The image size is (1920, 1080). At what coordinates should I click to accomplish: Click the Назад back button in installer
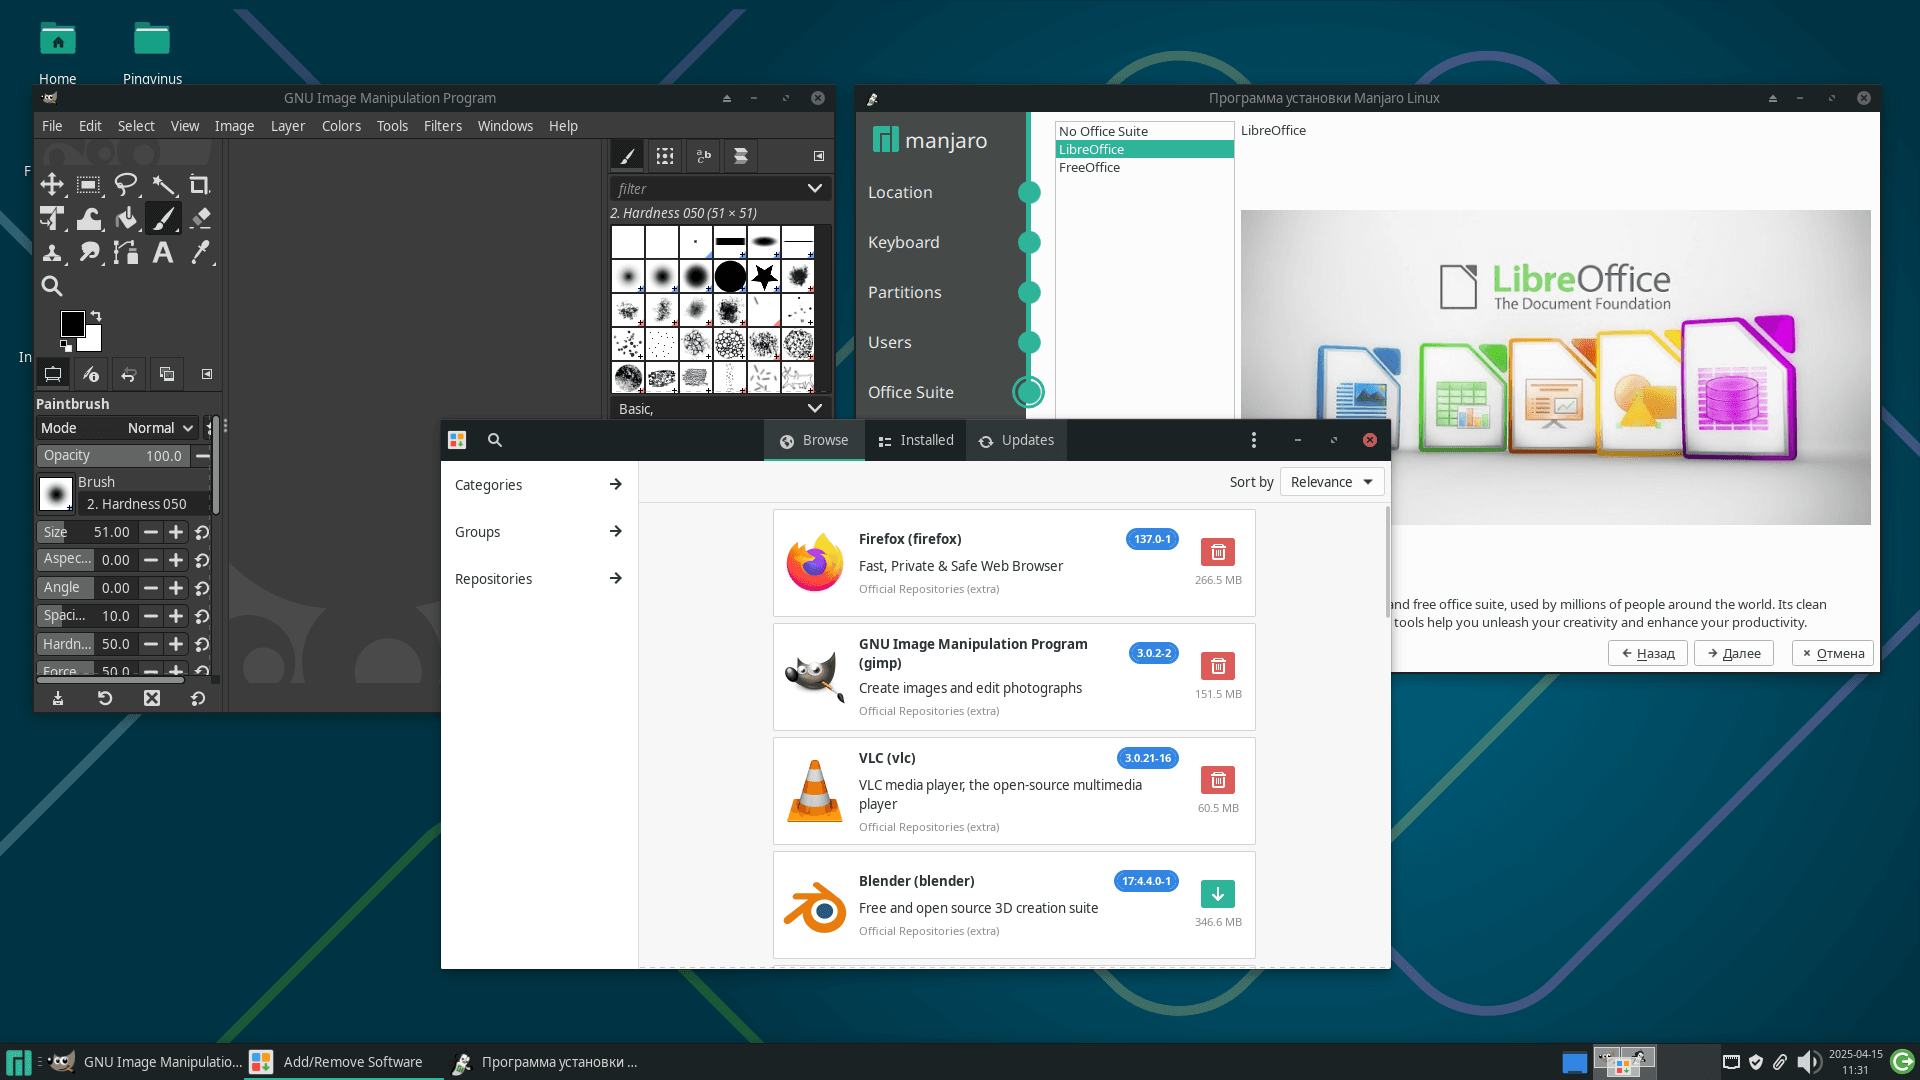coord(1648,653)
